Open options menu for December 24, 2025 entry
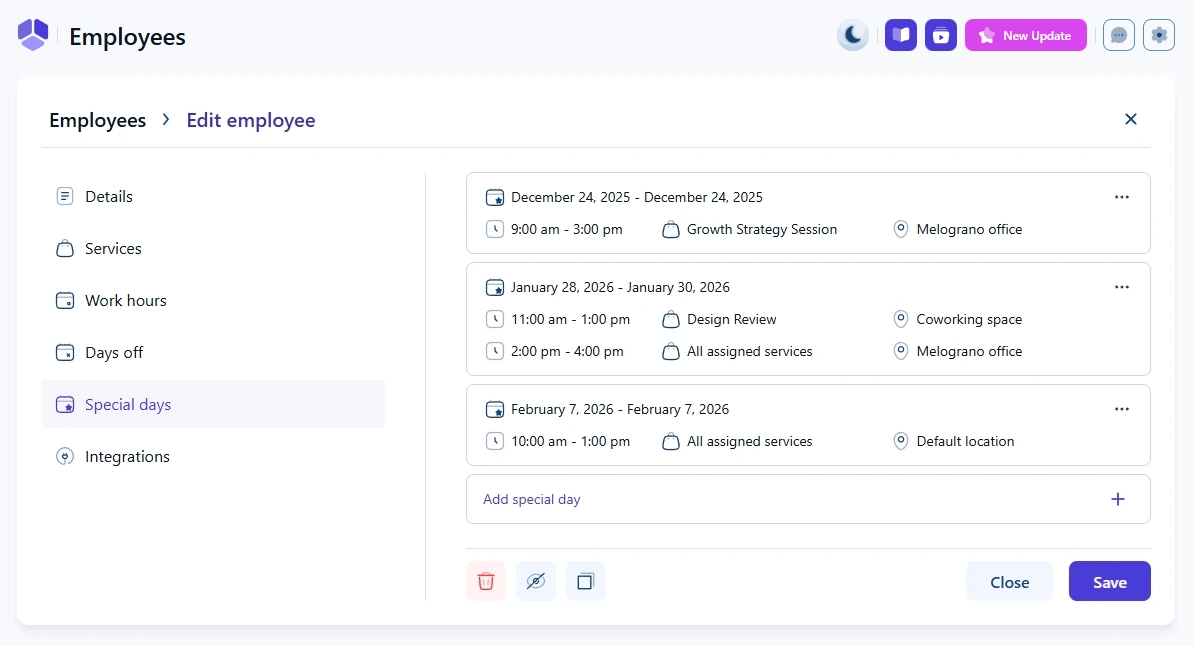Viewport: 1194px width, 646px height. [1122, 197]
